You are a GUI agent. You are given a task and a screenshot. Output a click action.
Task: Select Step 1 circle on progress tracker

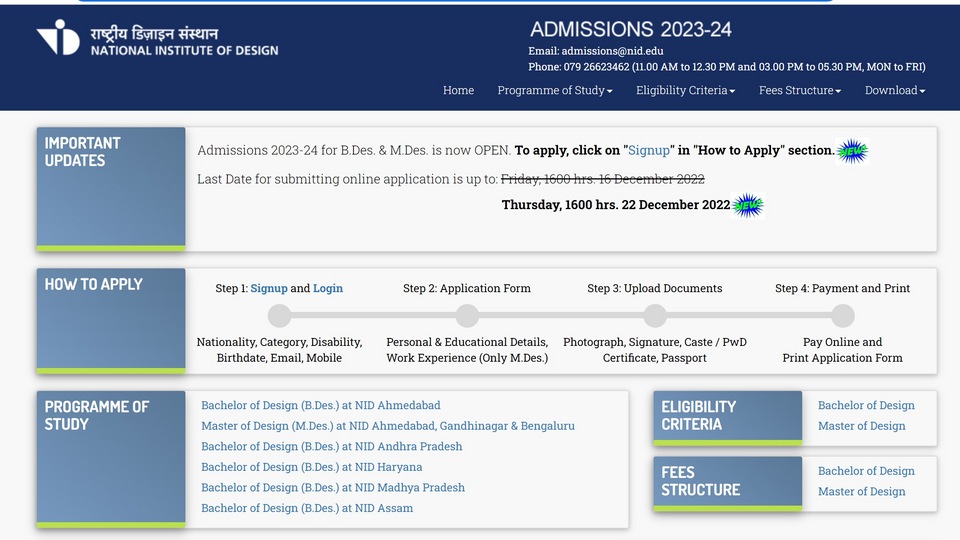279,316
